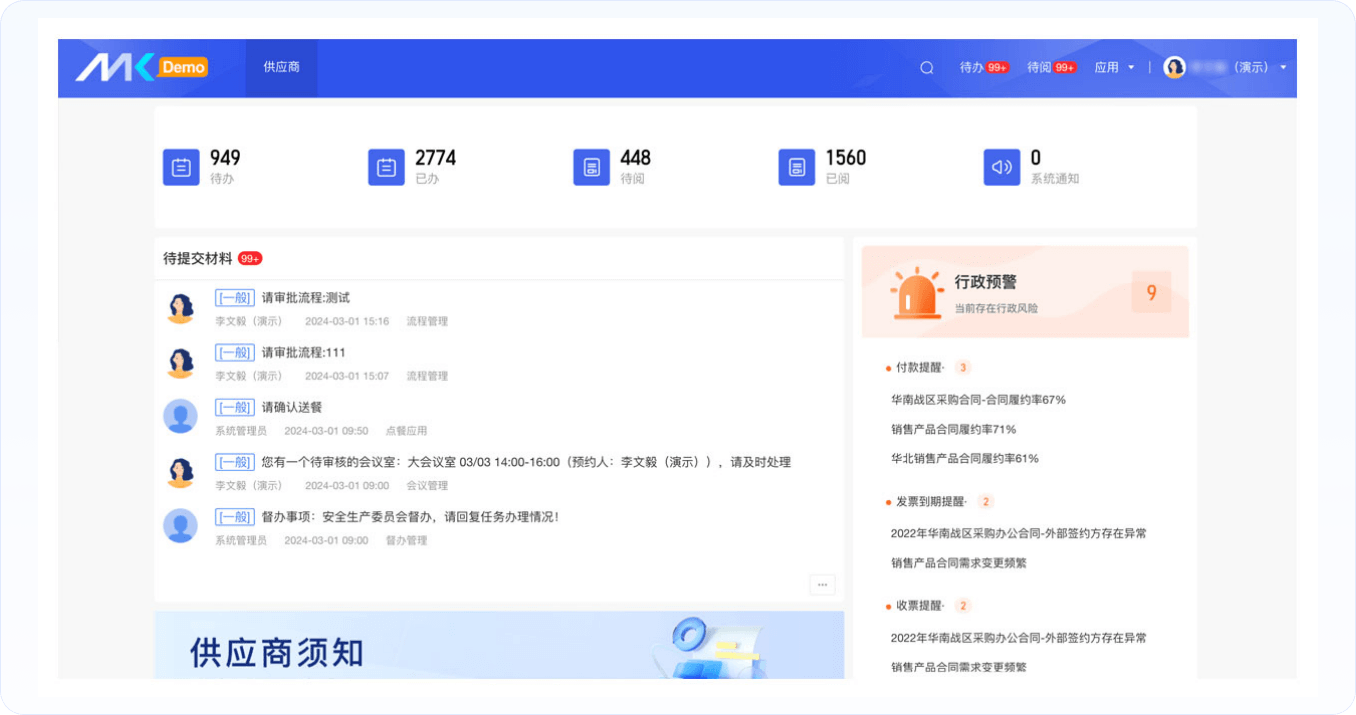
Task: Open 待办 in the top navigation
Action: click(x=983, y=67)
